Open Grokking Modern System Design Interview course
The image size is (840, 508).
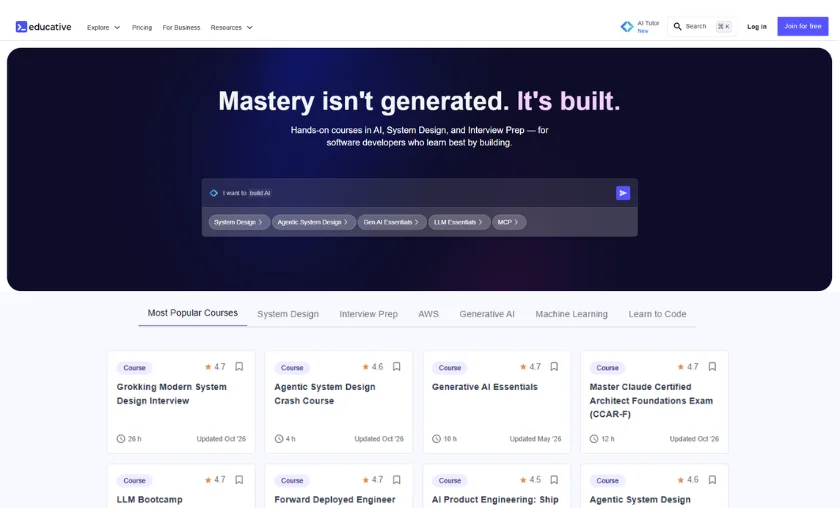coord(171,394)
